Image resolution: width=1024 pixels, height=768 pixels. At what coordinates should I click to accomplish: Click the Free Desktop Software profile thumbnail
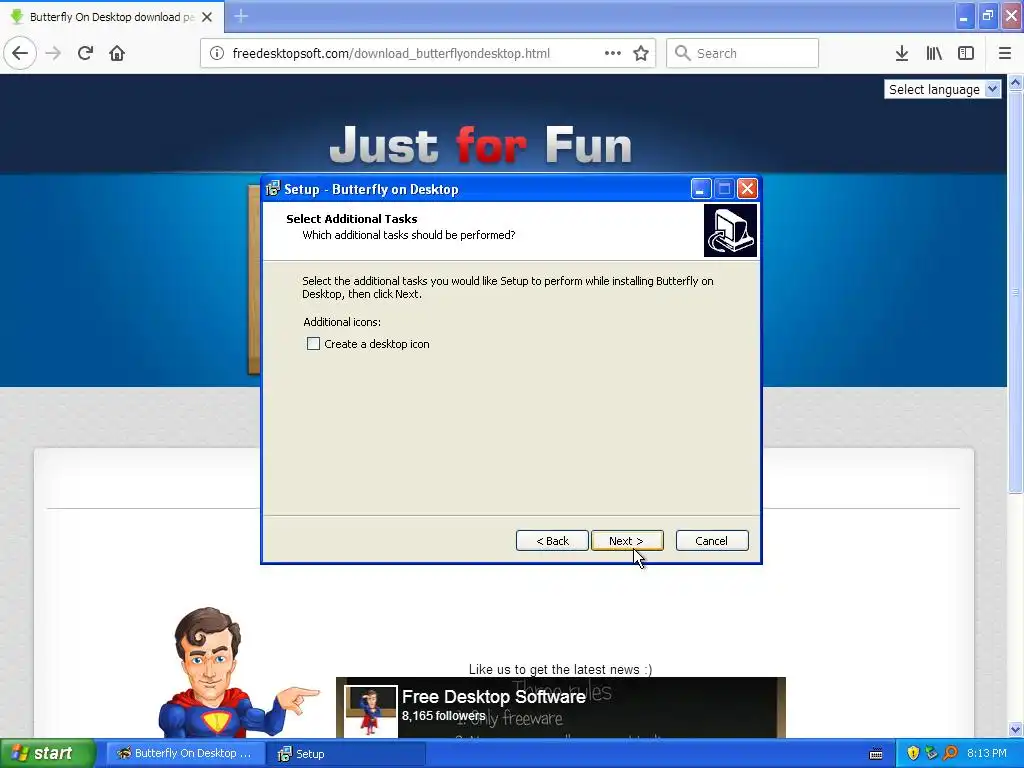pyautogui.click(x=371, y=712)
